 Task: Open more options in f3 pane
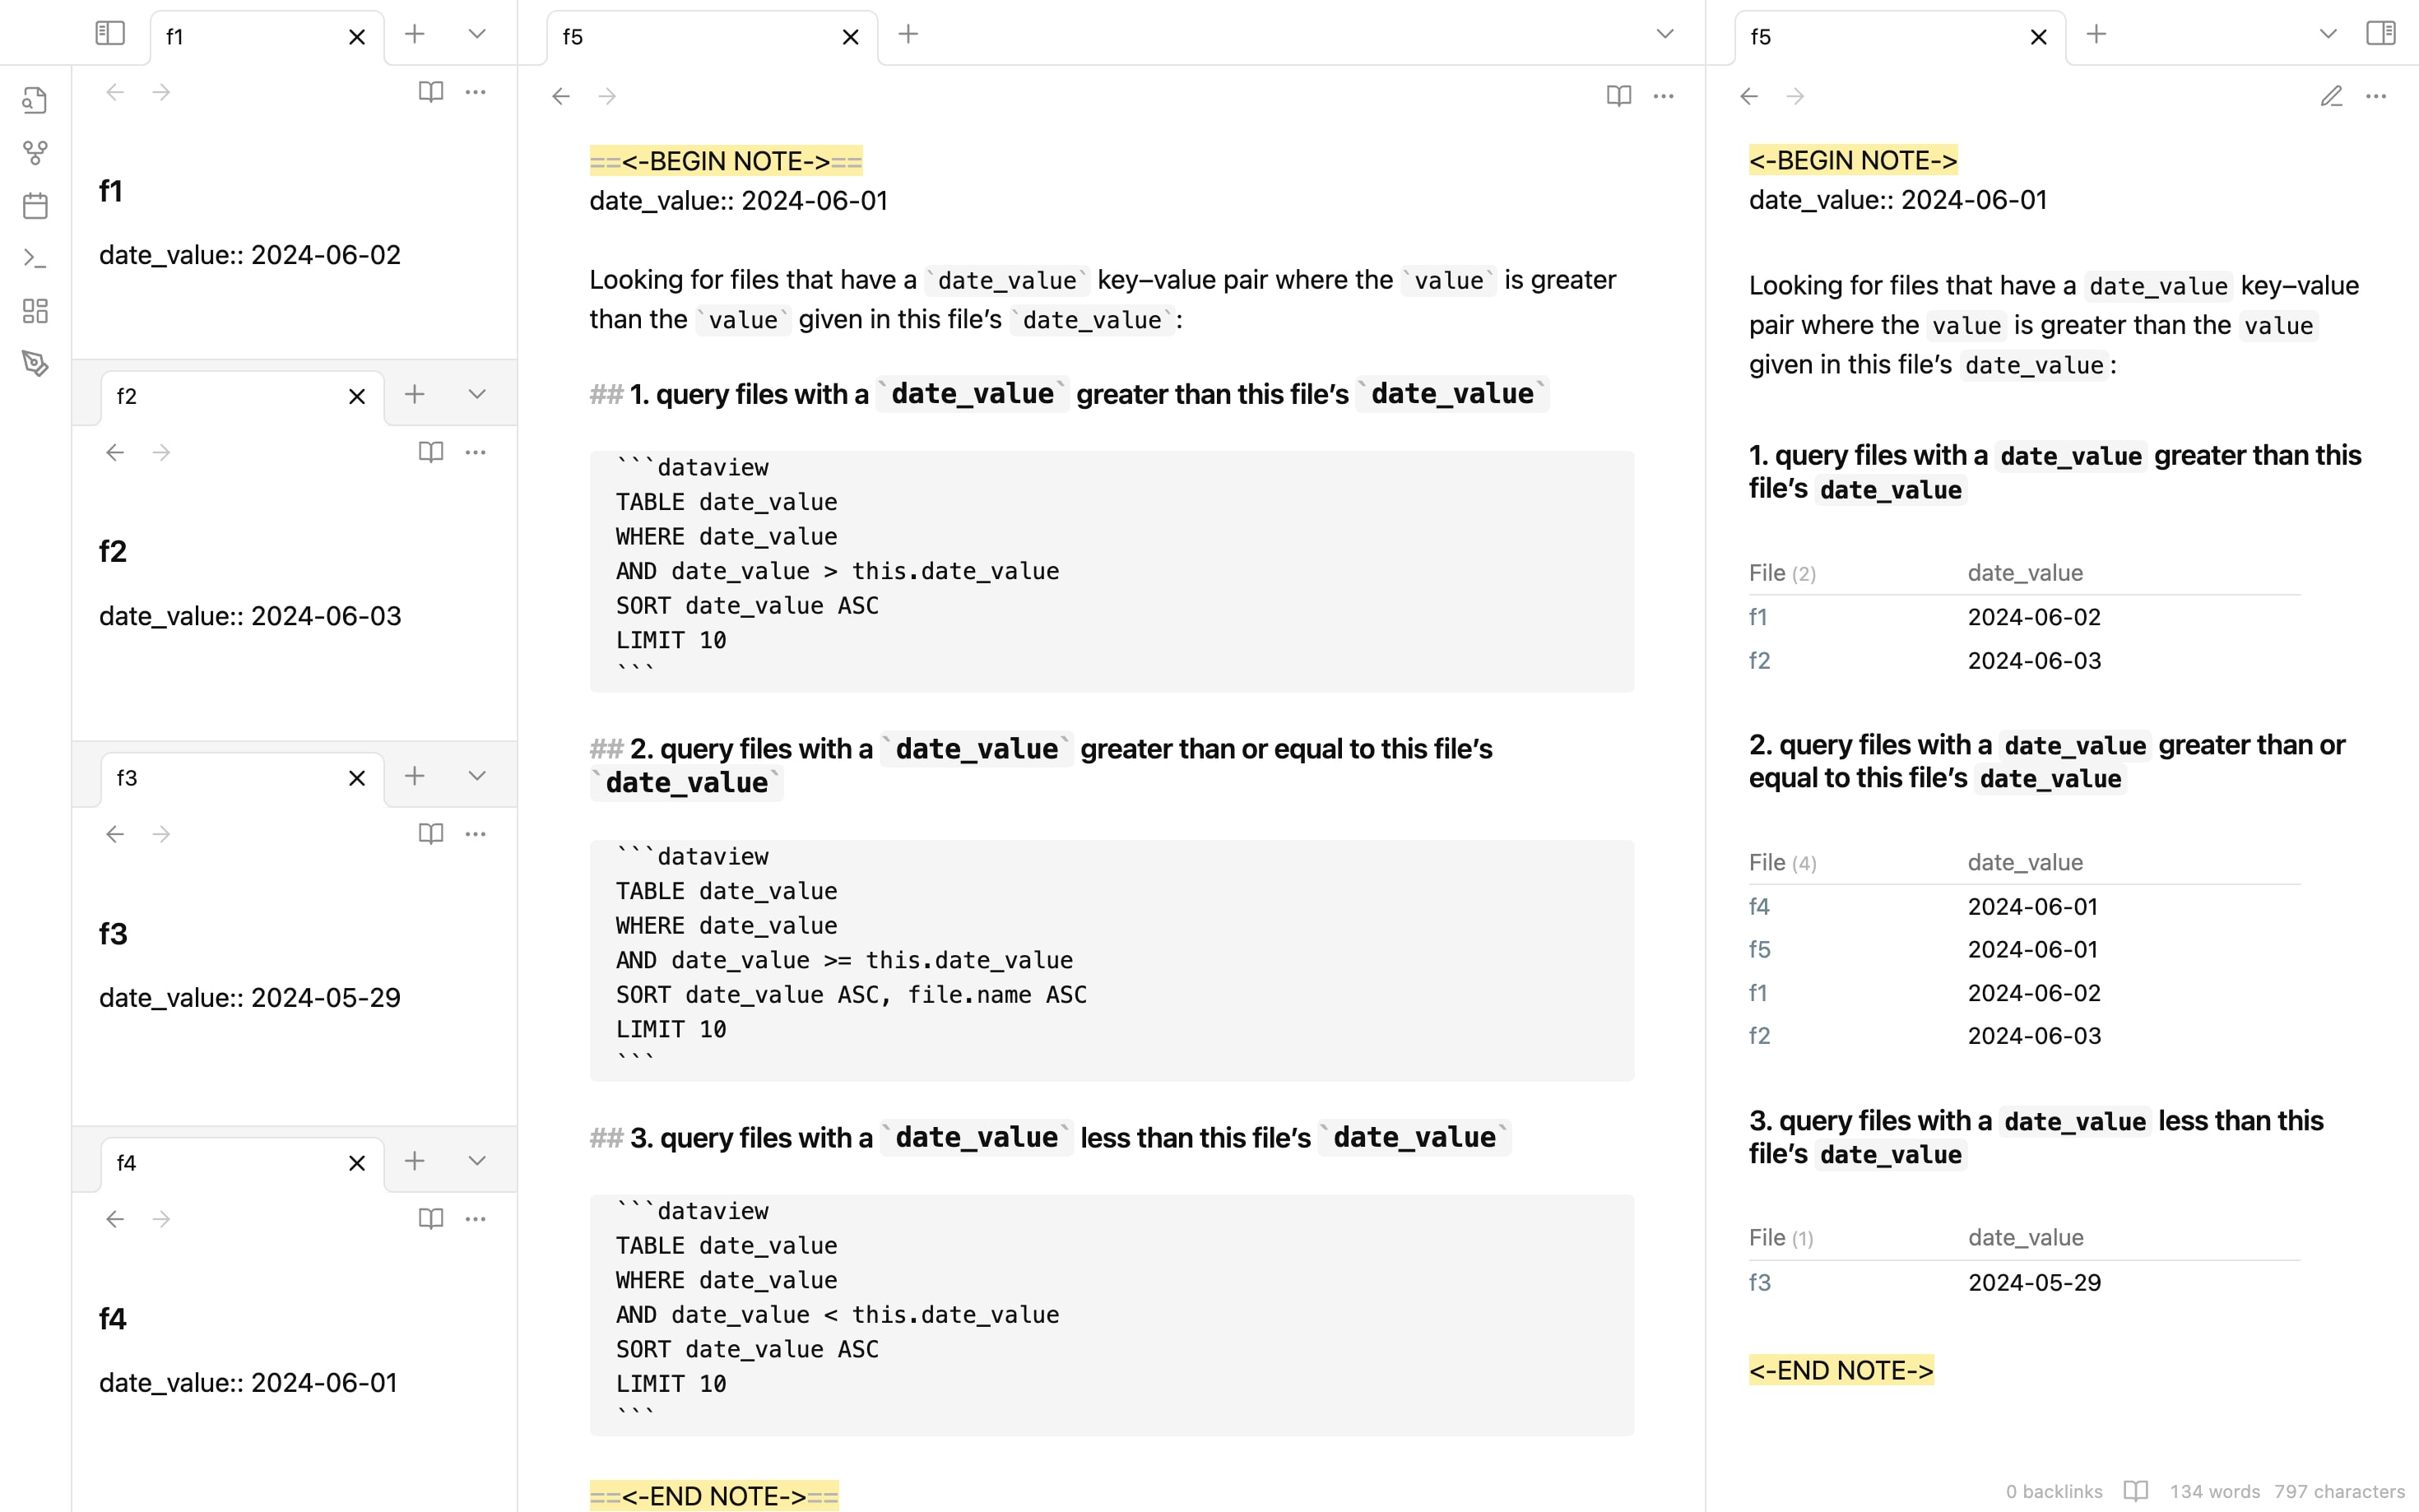tap(476, 833)
